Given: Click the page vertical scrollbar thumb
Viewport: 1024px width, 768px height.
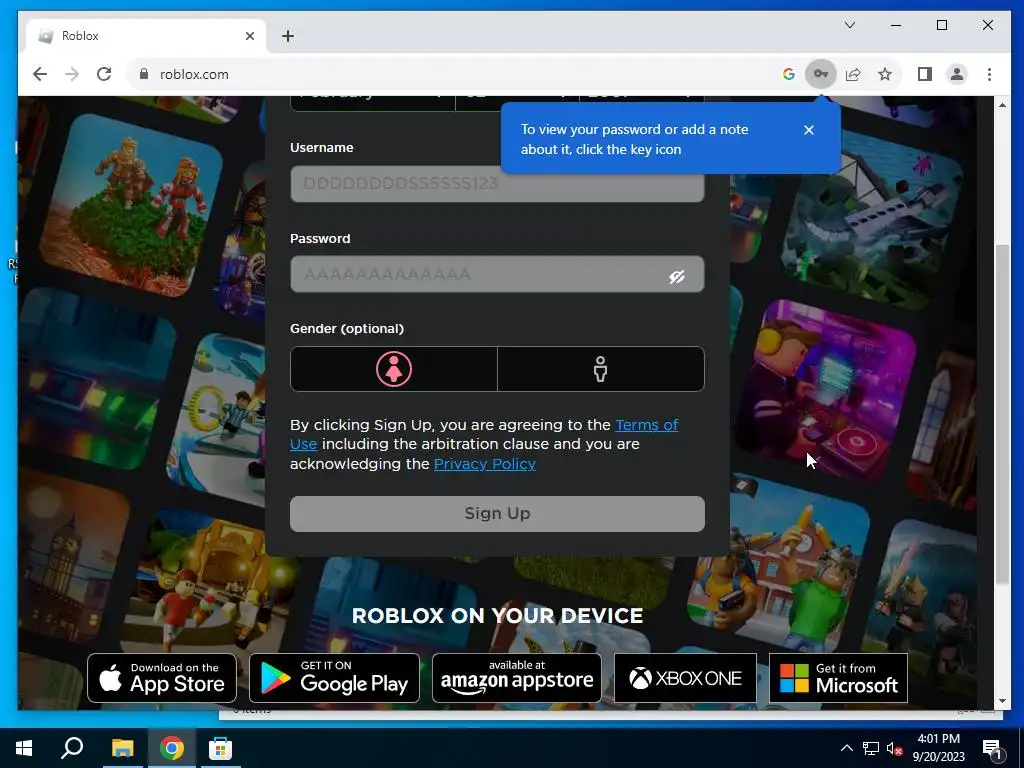Looking at the screenshot, I should 1002,414.
